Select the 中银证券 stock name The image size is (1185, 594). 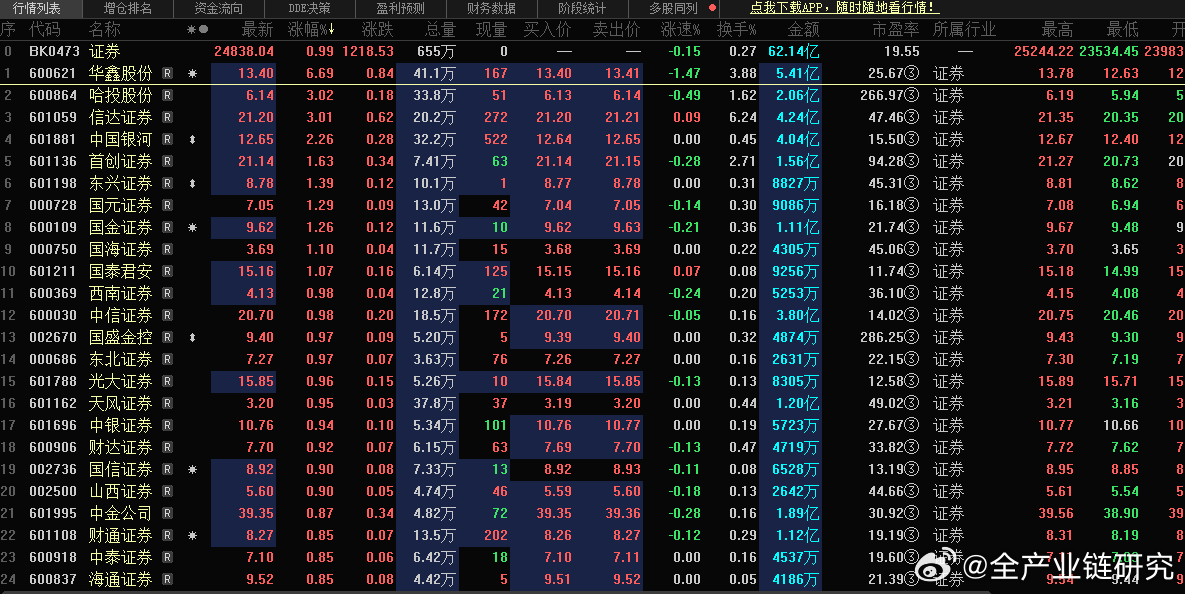pos(121,425)
